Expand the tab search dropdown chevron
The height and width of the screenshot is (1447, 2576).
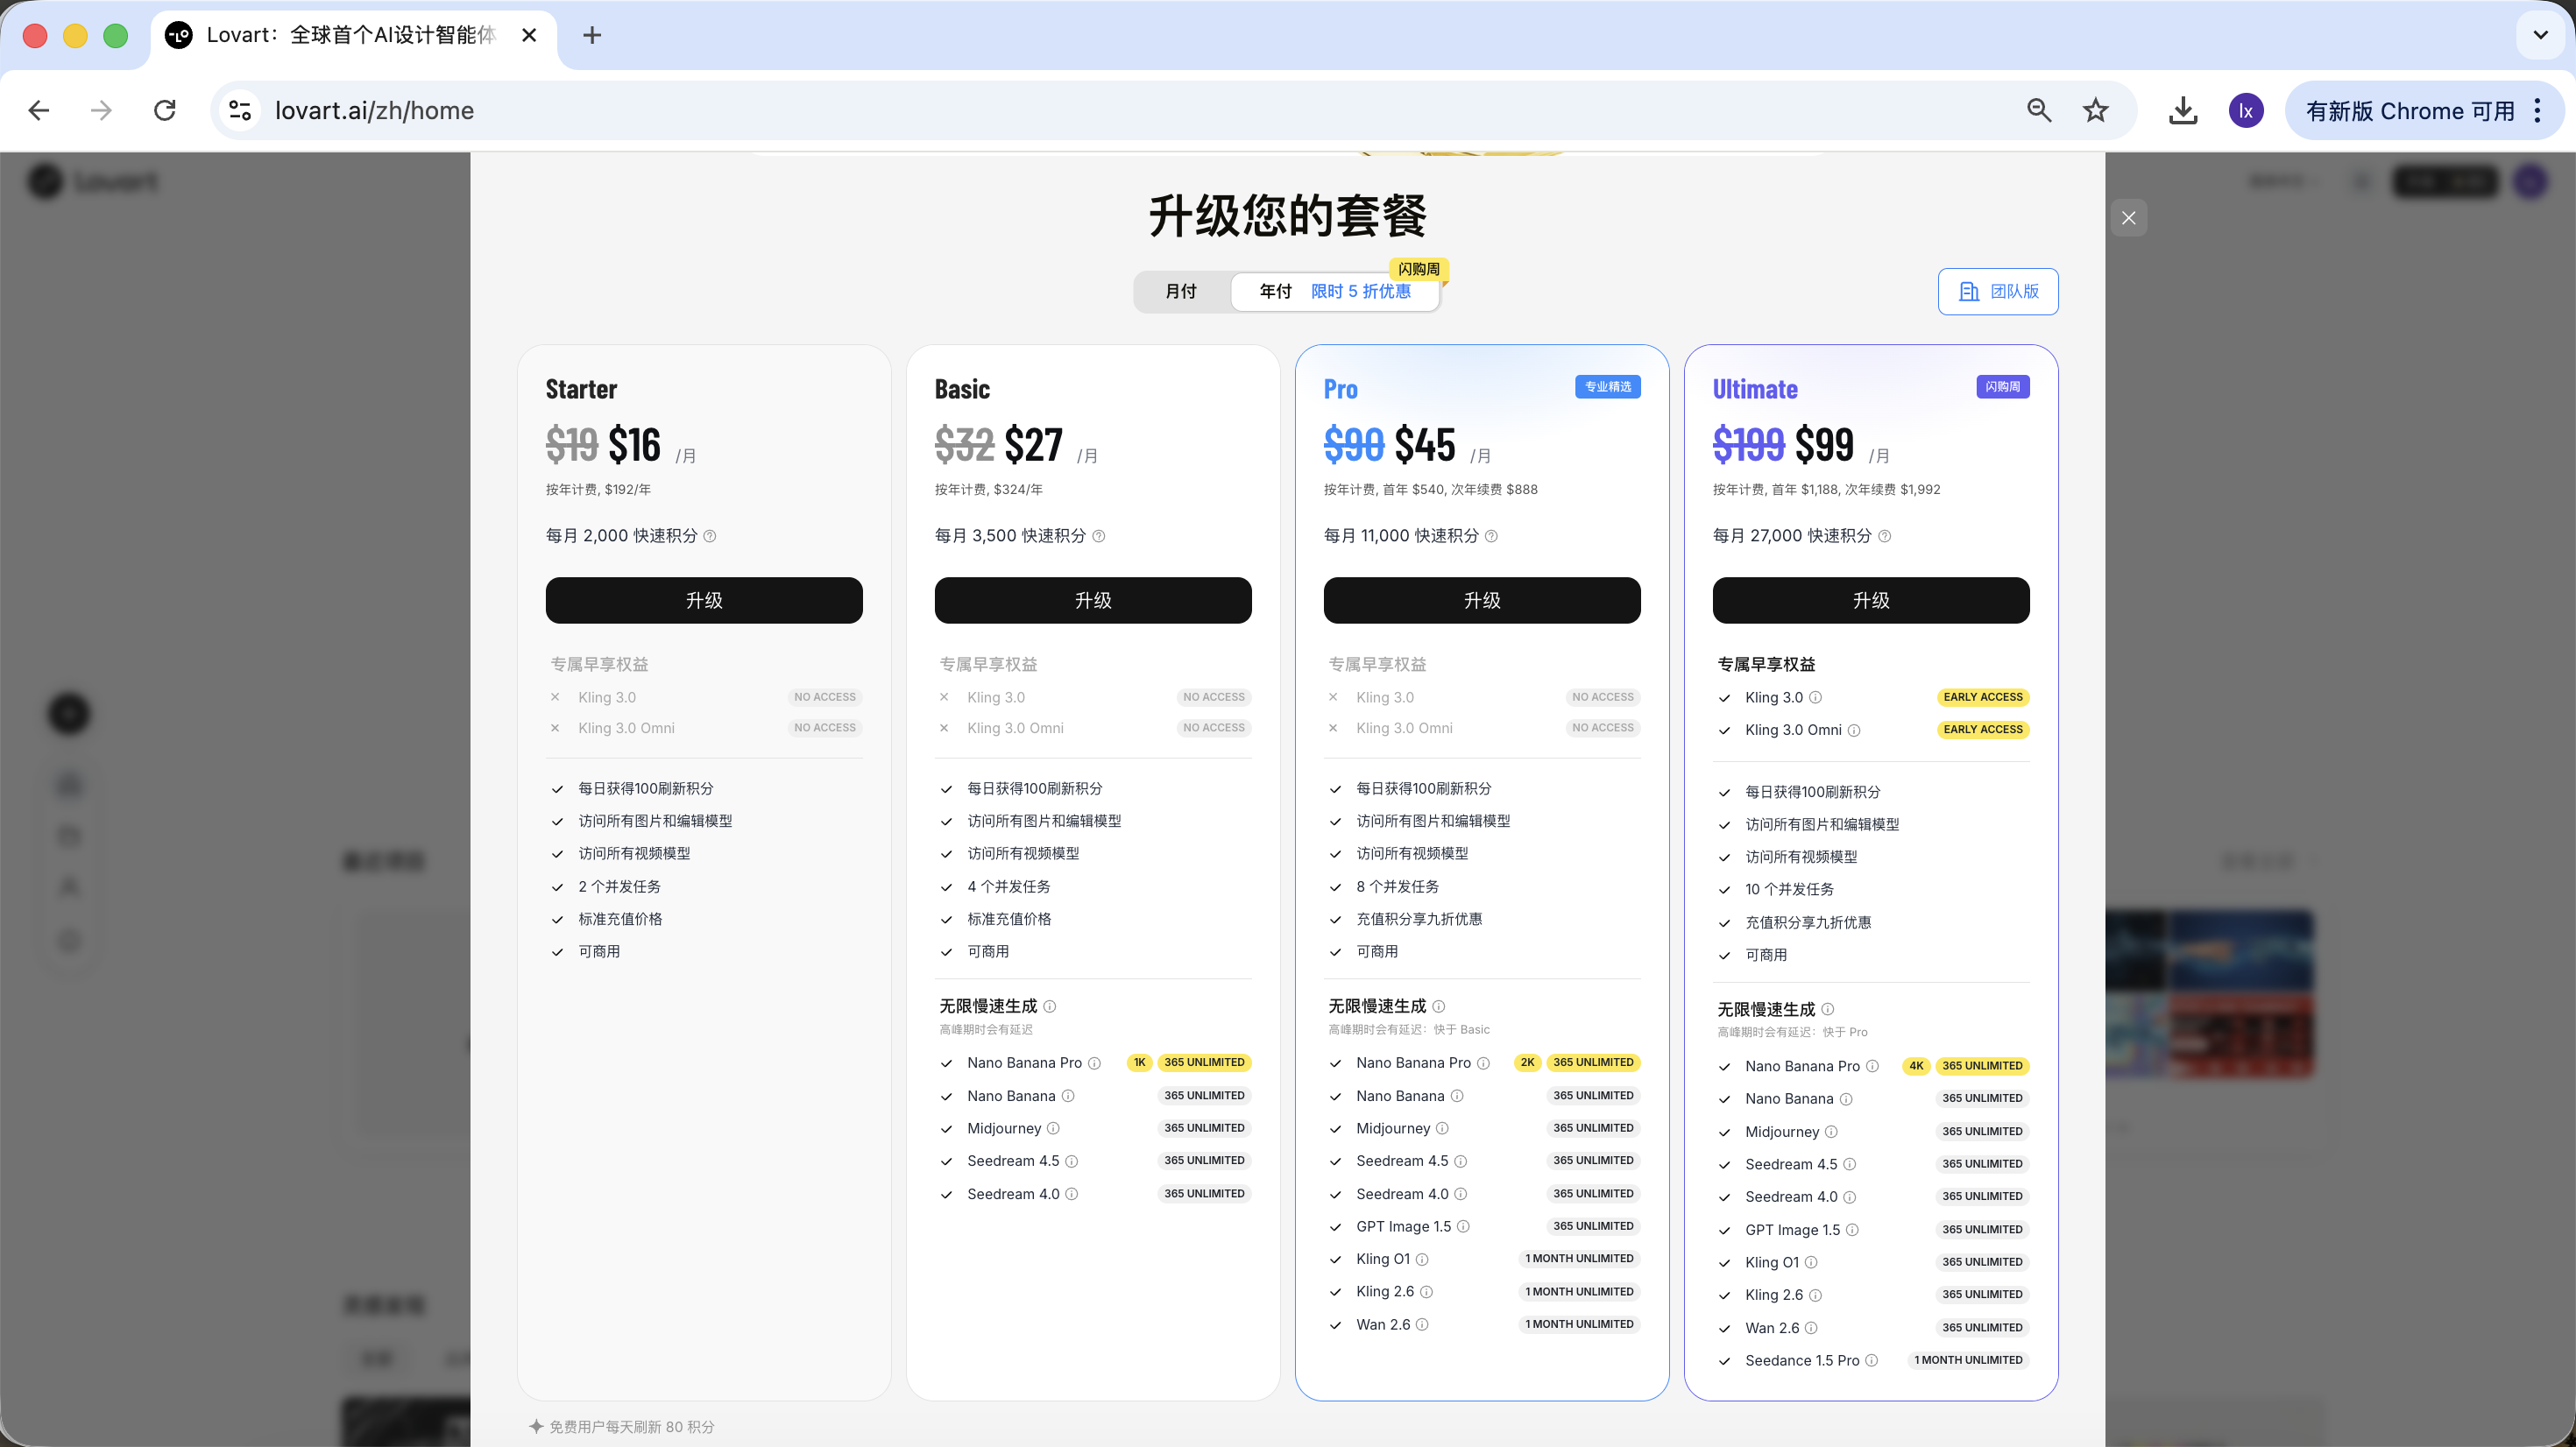pos(2540,35)
